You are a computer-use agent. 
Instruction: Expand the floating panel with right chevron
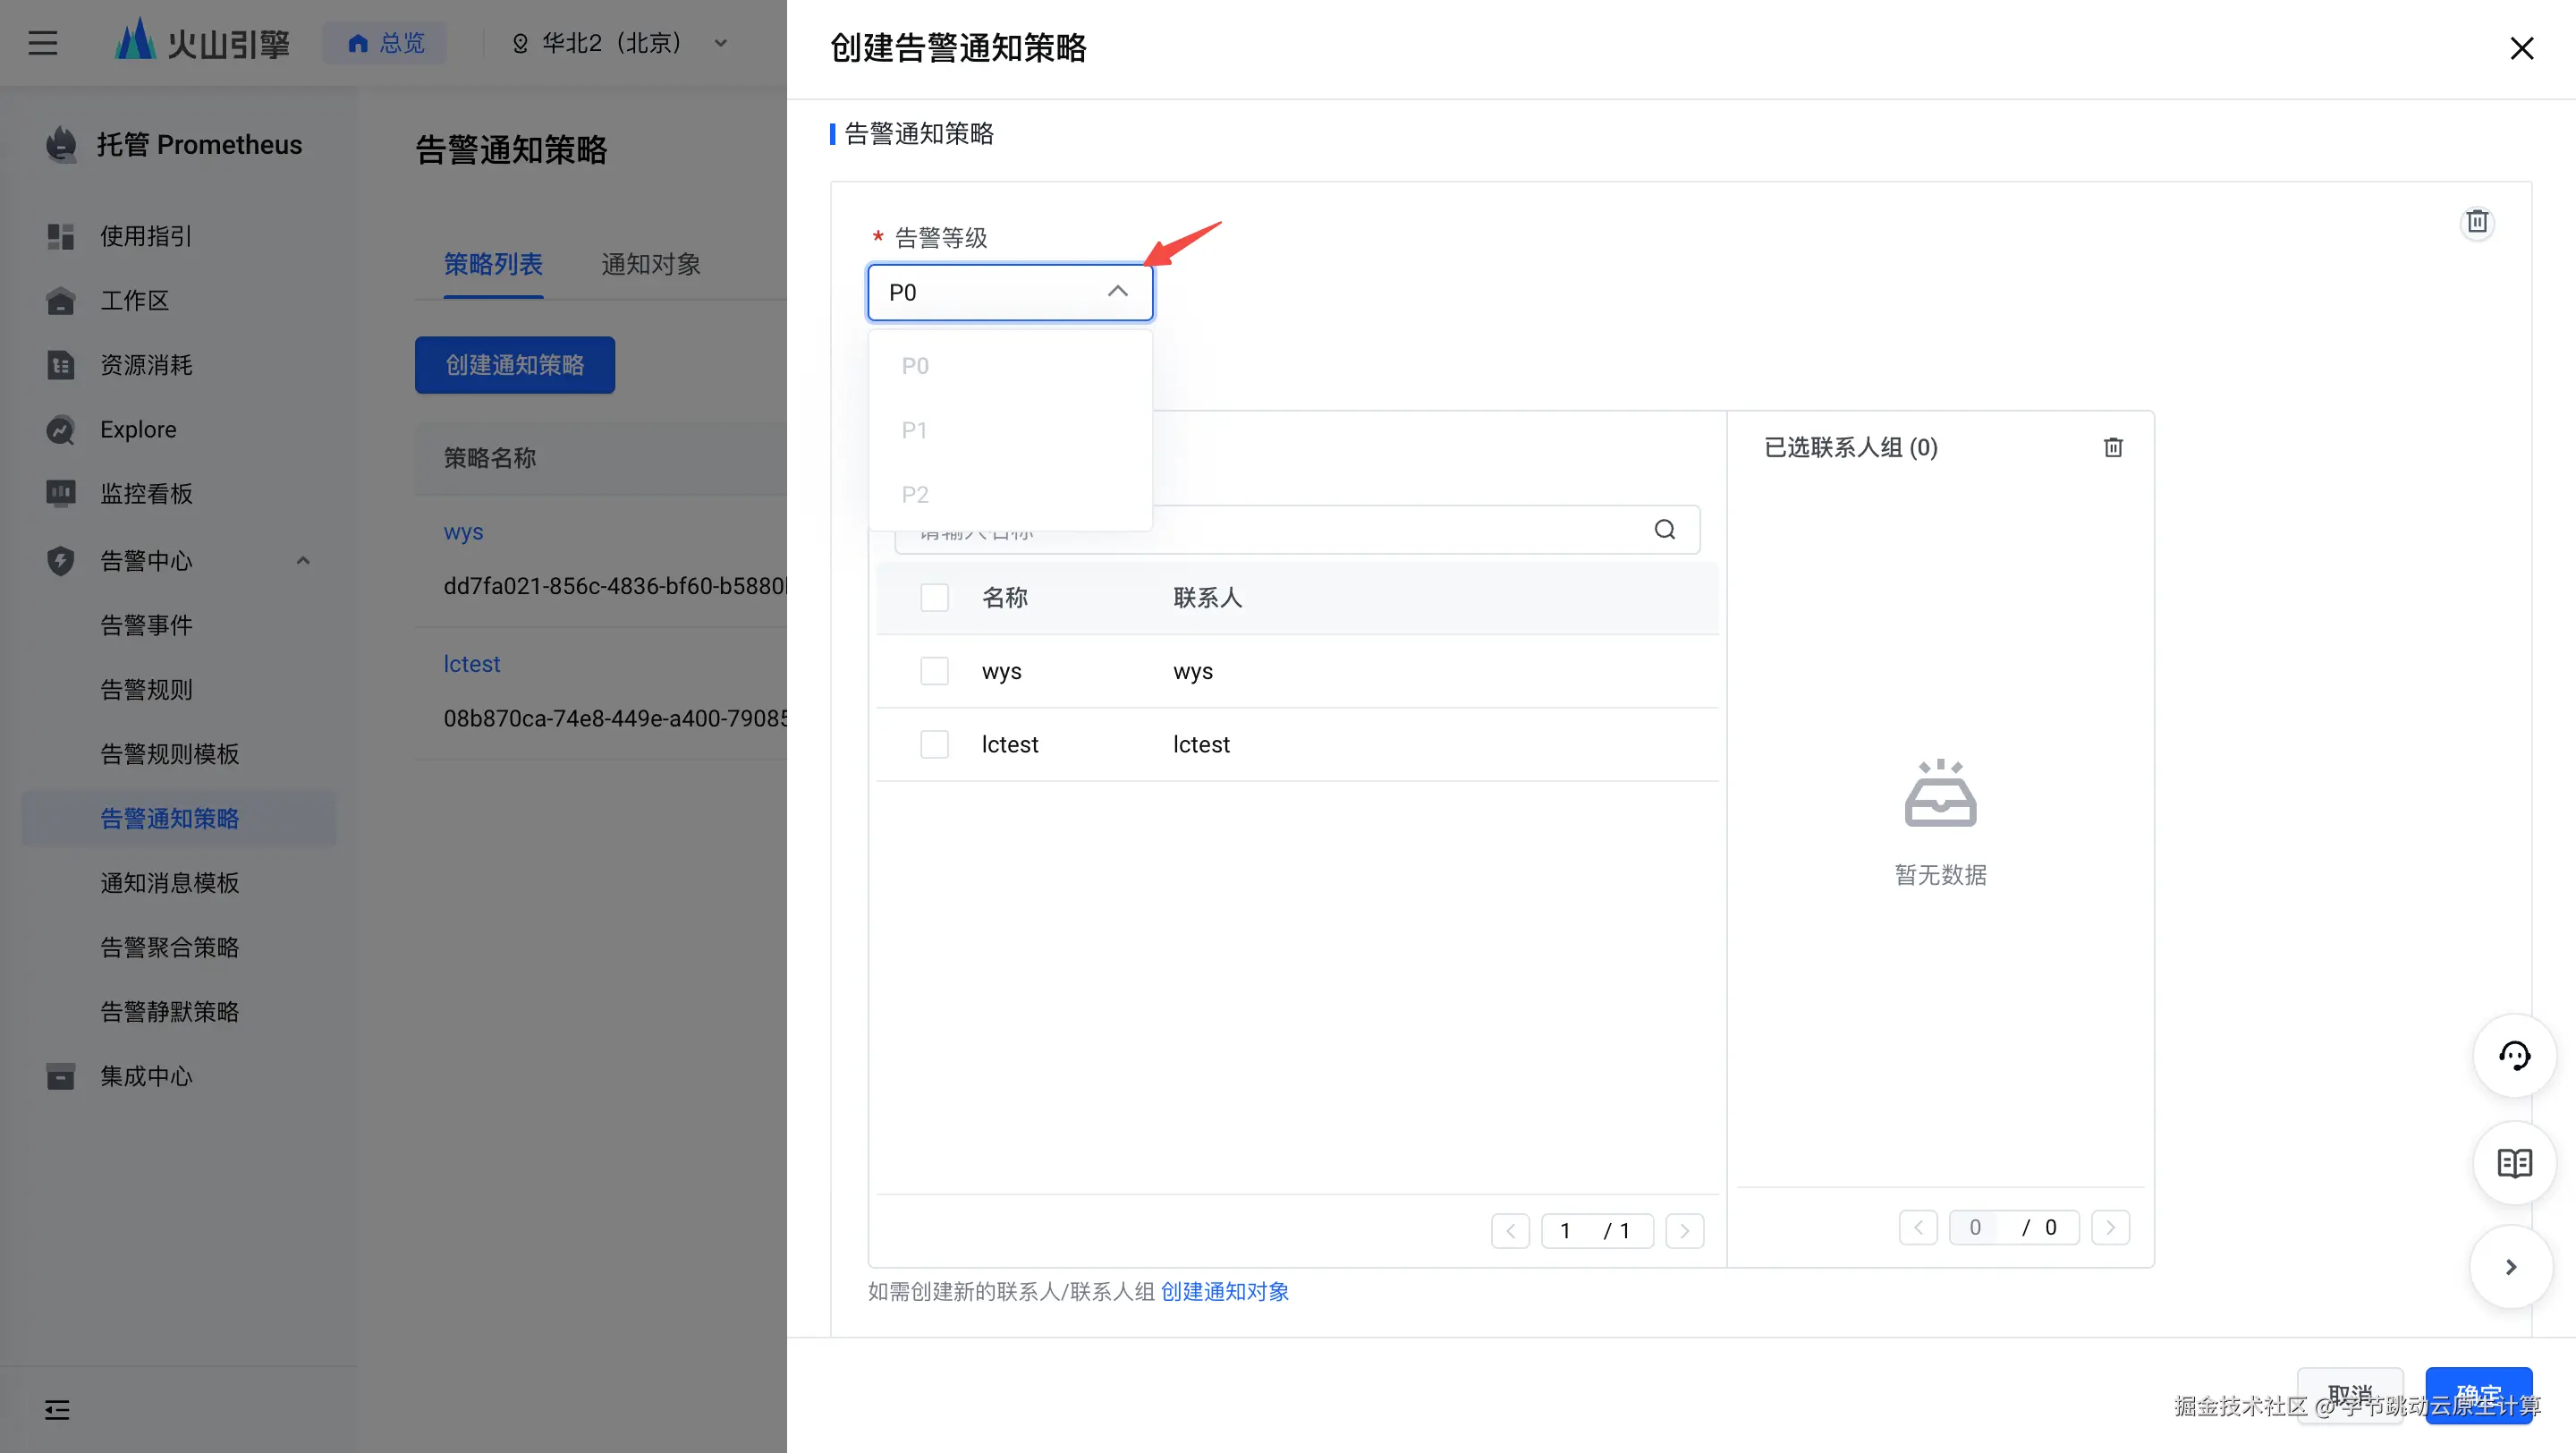(x=2510, y=1267)
